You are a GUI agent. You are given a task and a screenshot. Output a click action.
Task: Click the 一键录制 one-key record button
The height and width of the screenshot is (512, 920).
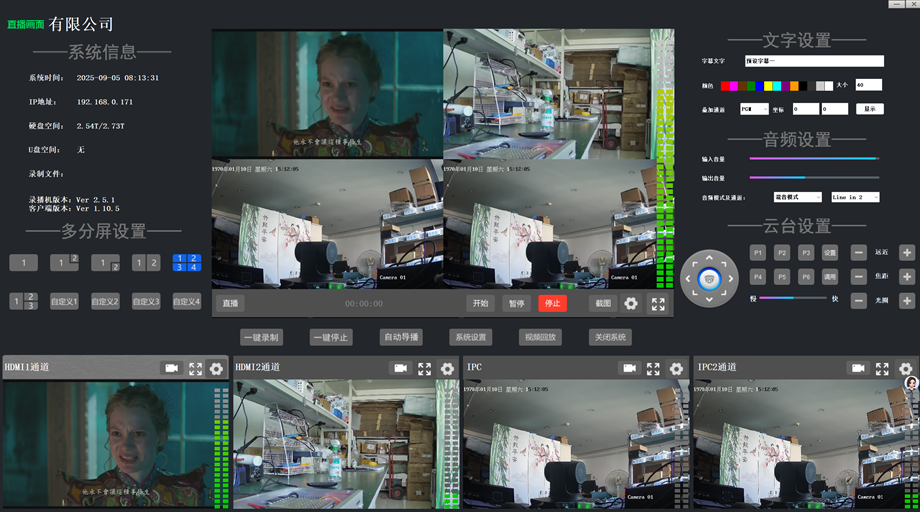(x=261, y=337)
